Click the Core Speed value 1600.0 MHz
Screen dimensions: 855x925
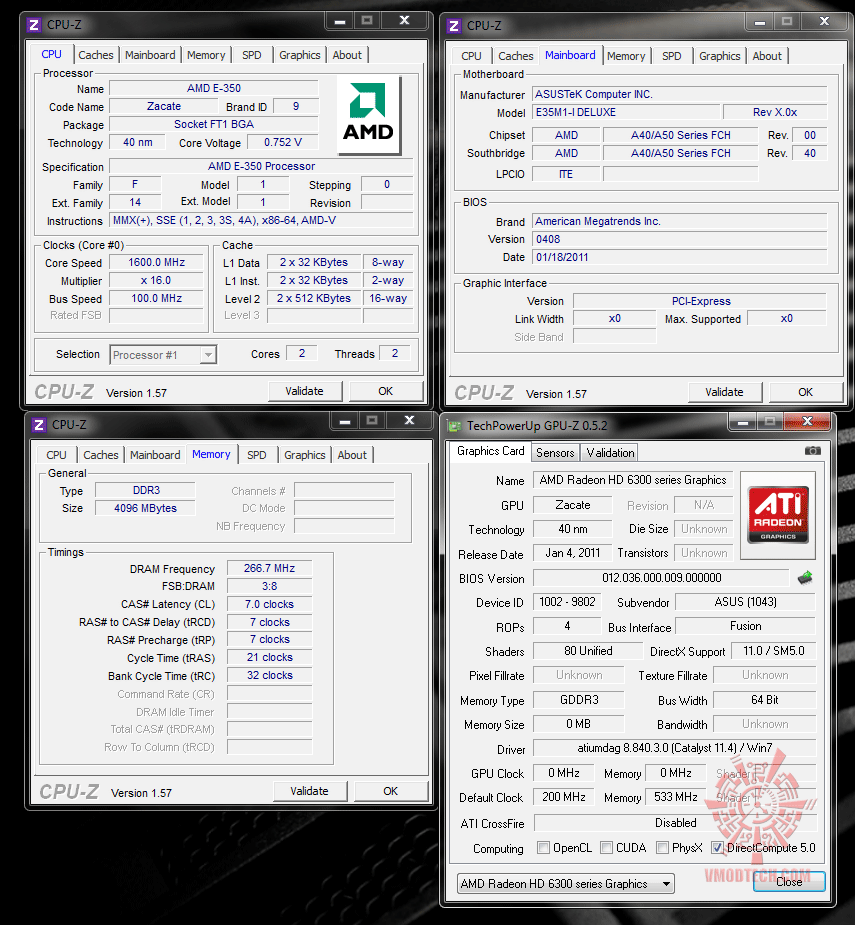(x=156, y=263)
